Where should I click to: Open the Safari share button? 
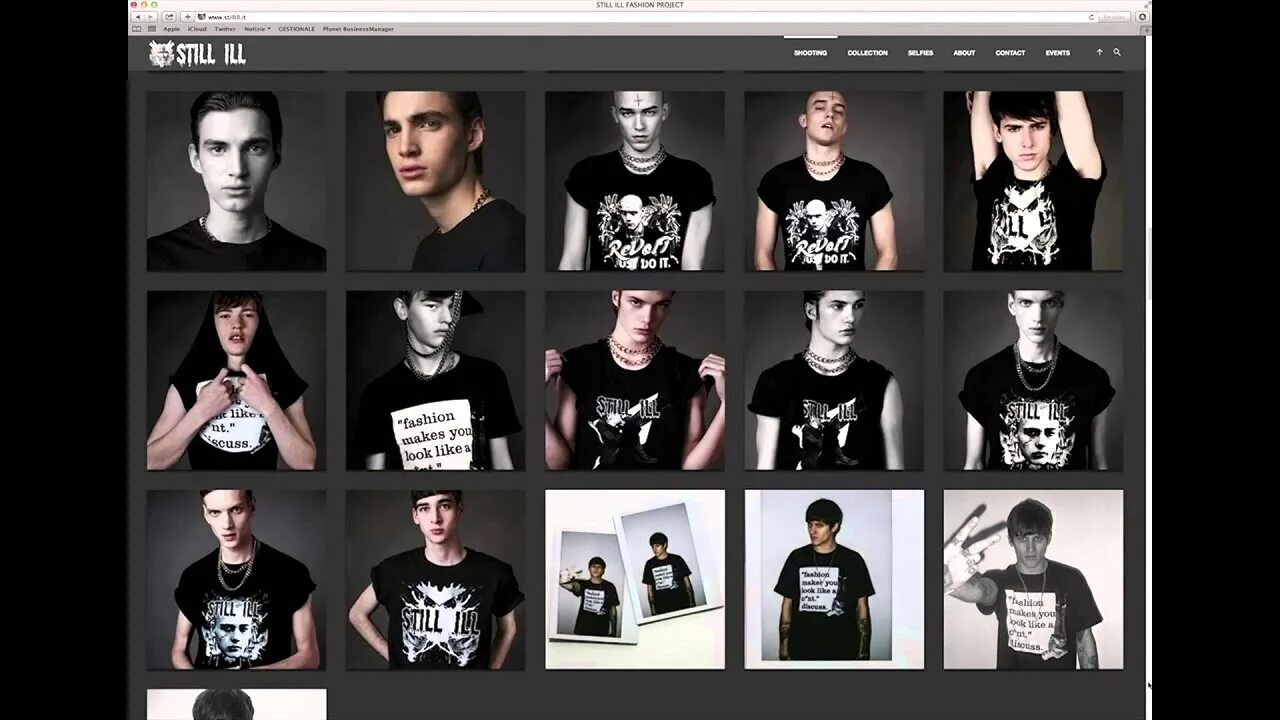click(170, 17)
